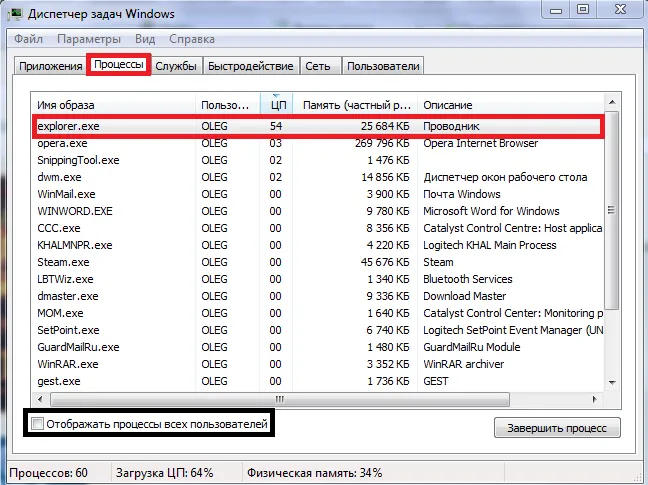
Task: Open the Файл menu
Action: coord(28,39)
